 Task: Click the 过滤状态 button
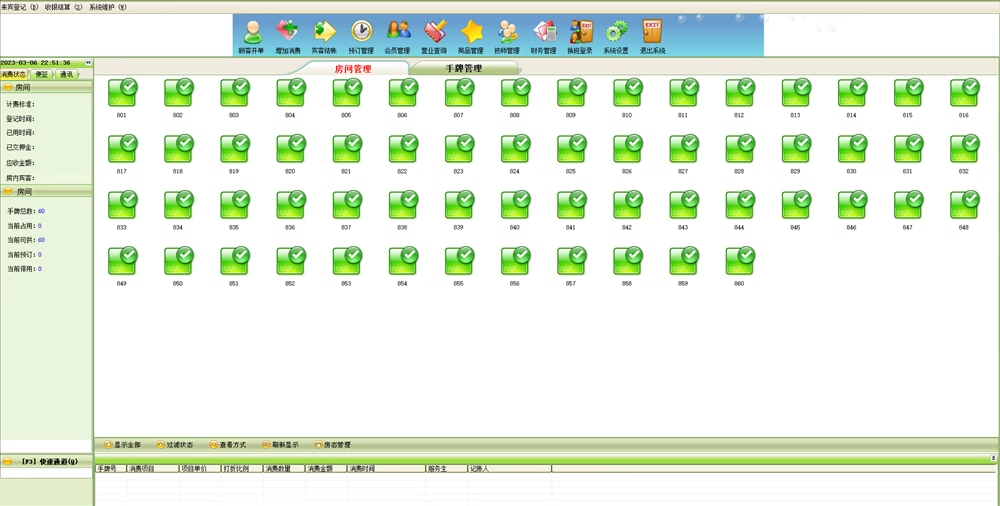coord(175,445)
